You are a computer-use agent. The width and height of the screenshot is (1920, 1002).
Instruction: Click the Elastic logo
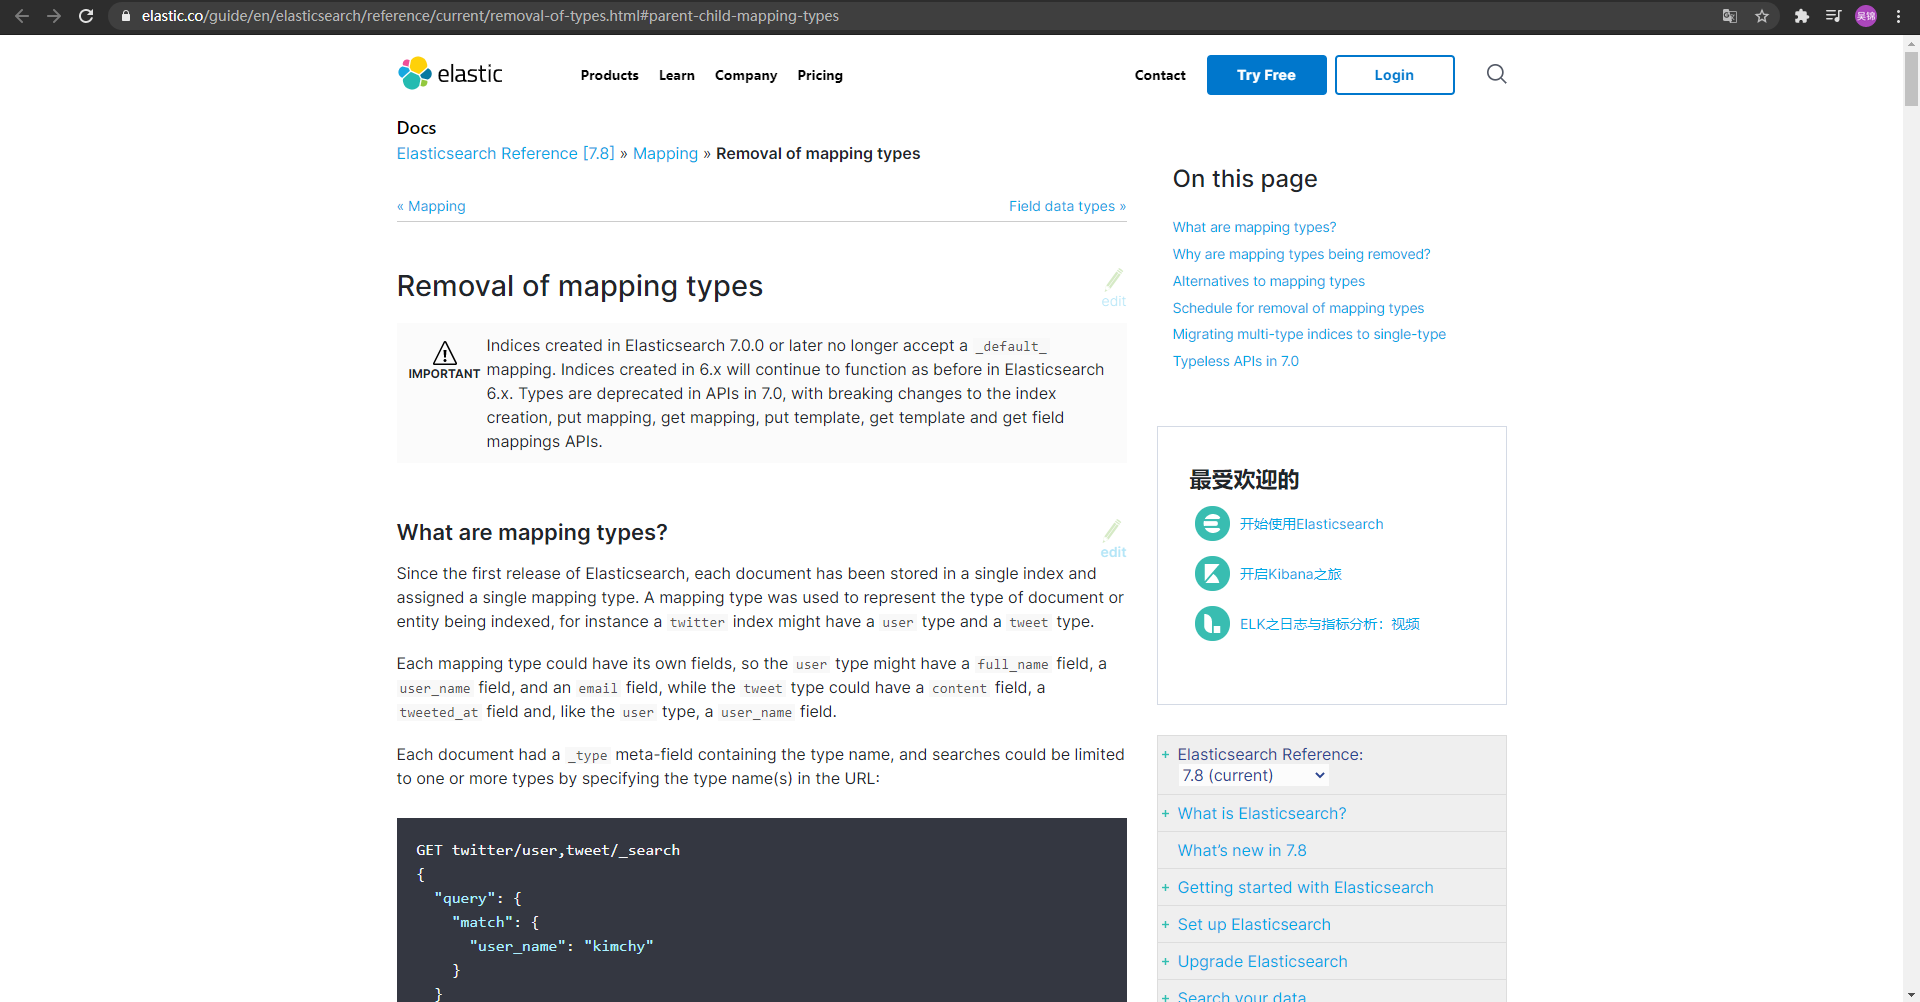pos(450,74)
